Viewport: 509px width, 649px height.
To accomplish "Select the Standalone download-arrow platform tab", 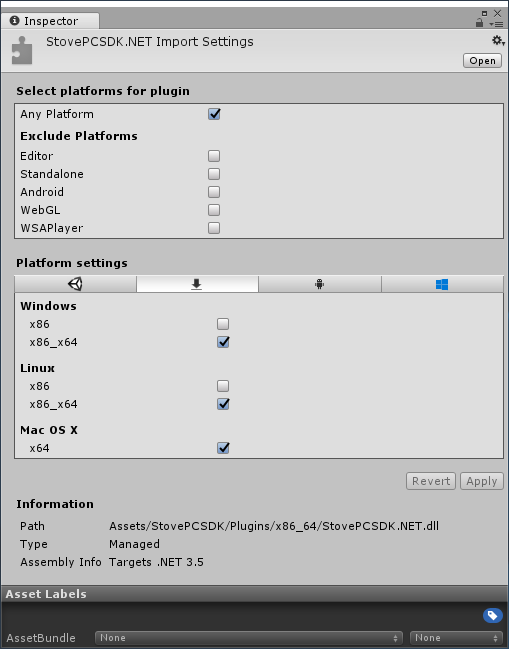I will click(197, 284).
